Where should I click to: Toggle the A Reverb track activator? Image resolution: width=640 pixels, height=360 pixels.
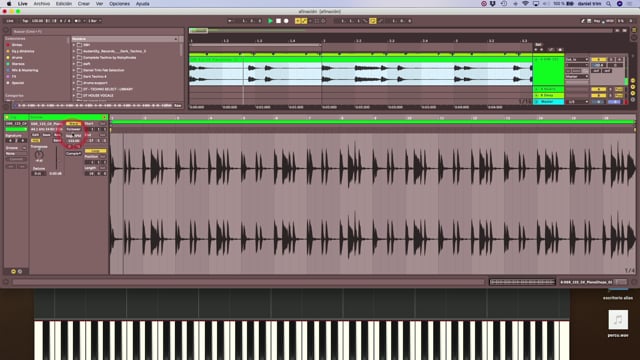pos(598,89)
